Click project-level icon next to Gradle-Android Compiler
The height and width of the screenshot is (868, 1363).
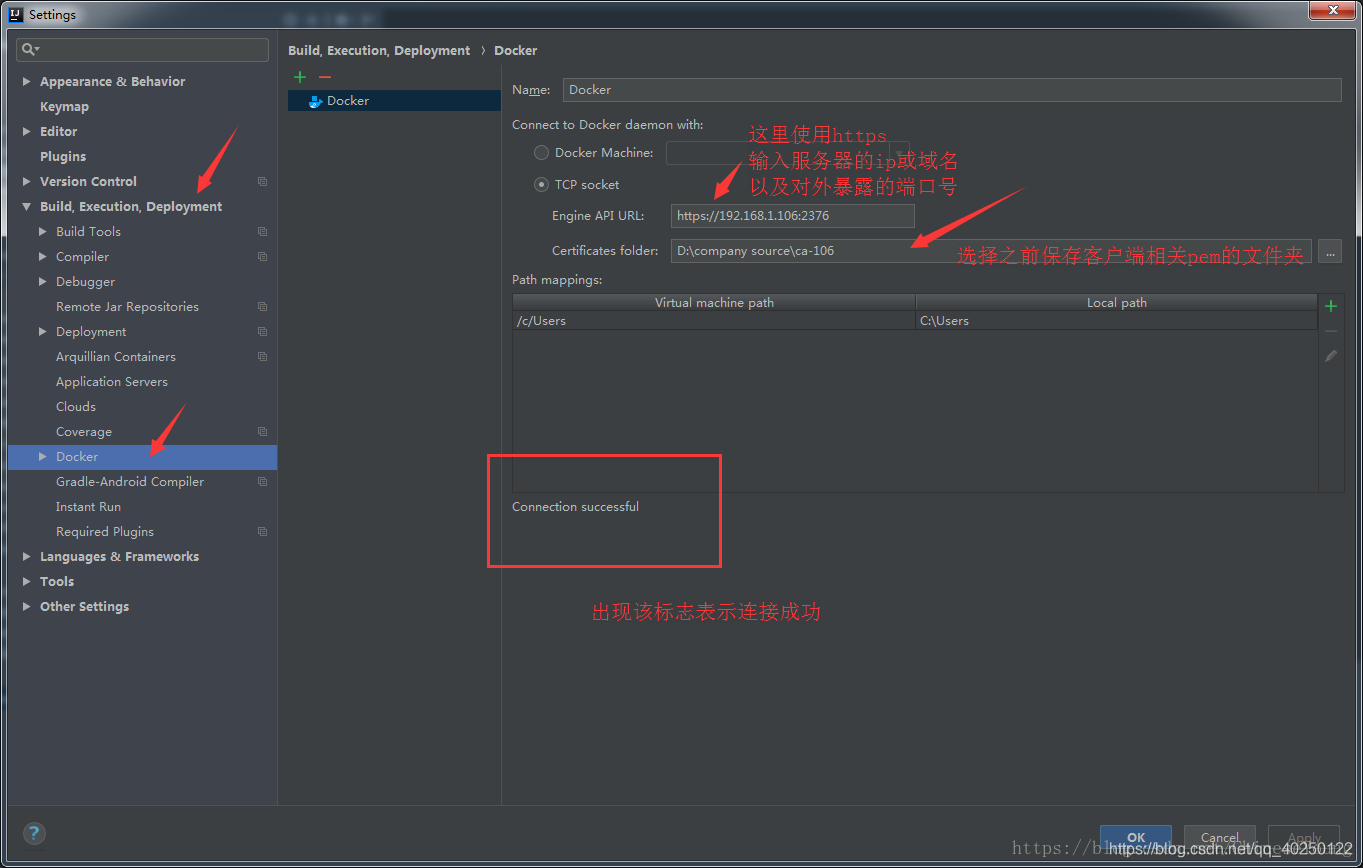point(262,482)
